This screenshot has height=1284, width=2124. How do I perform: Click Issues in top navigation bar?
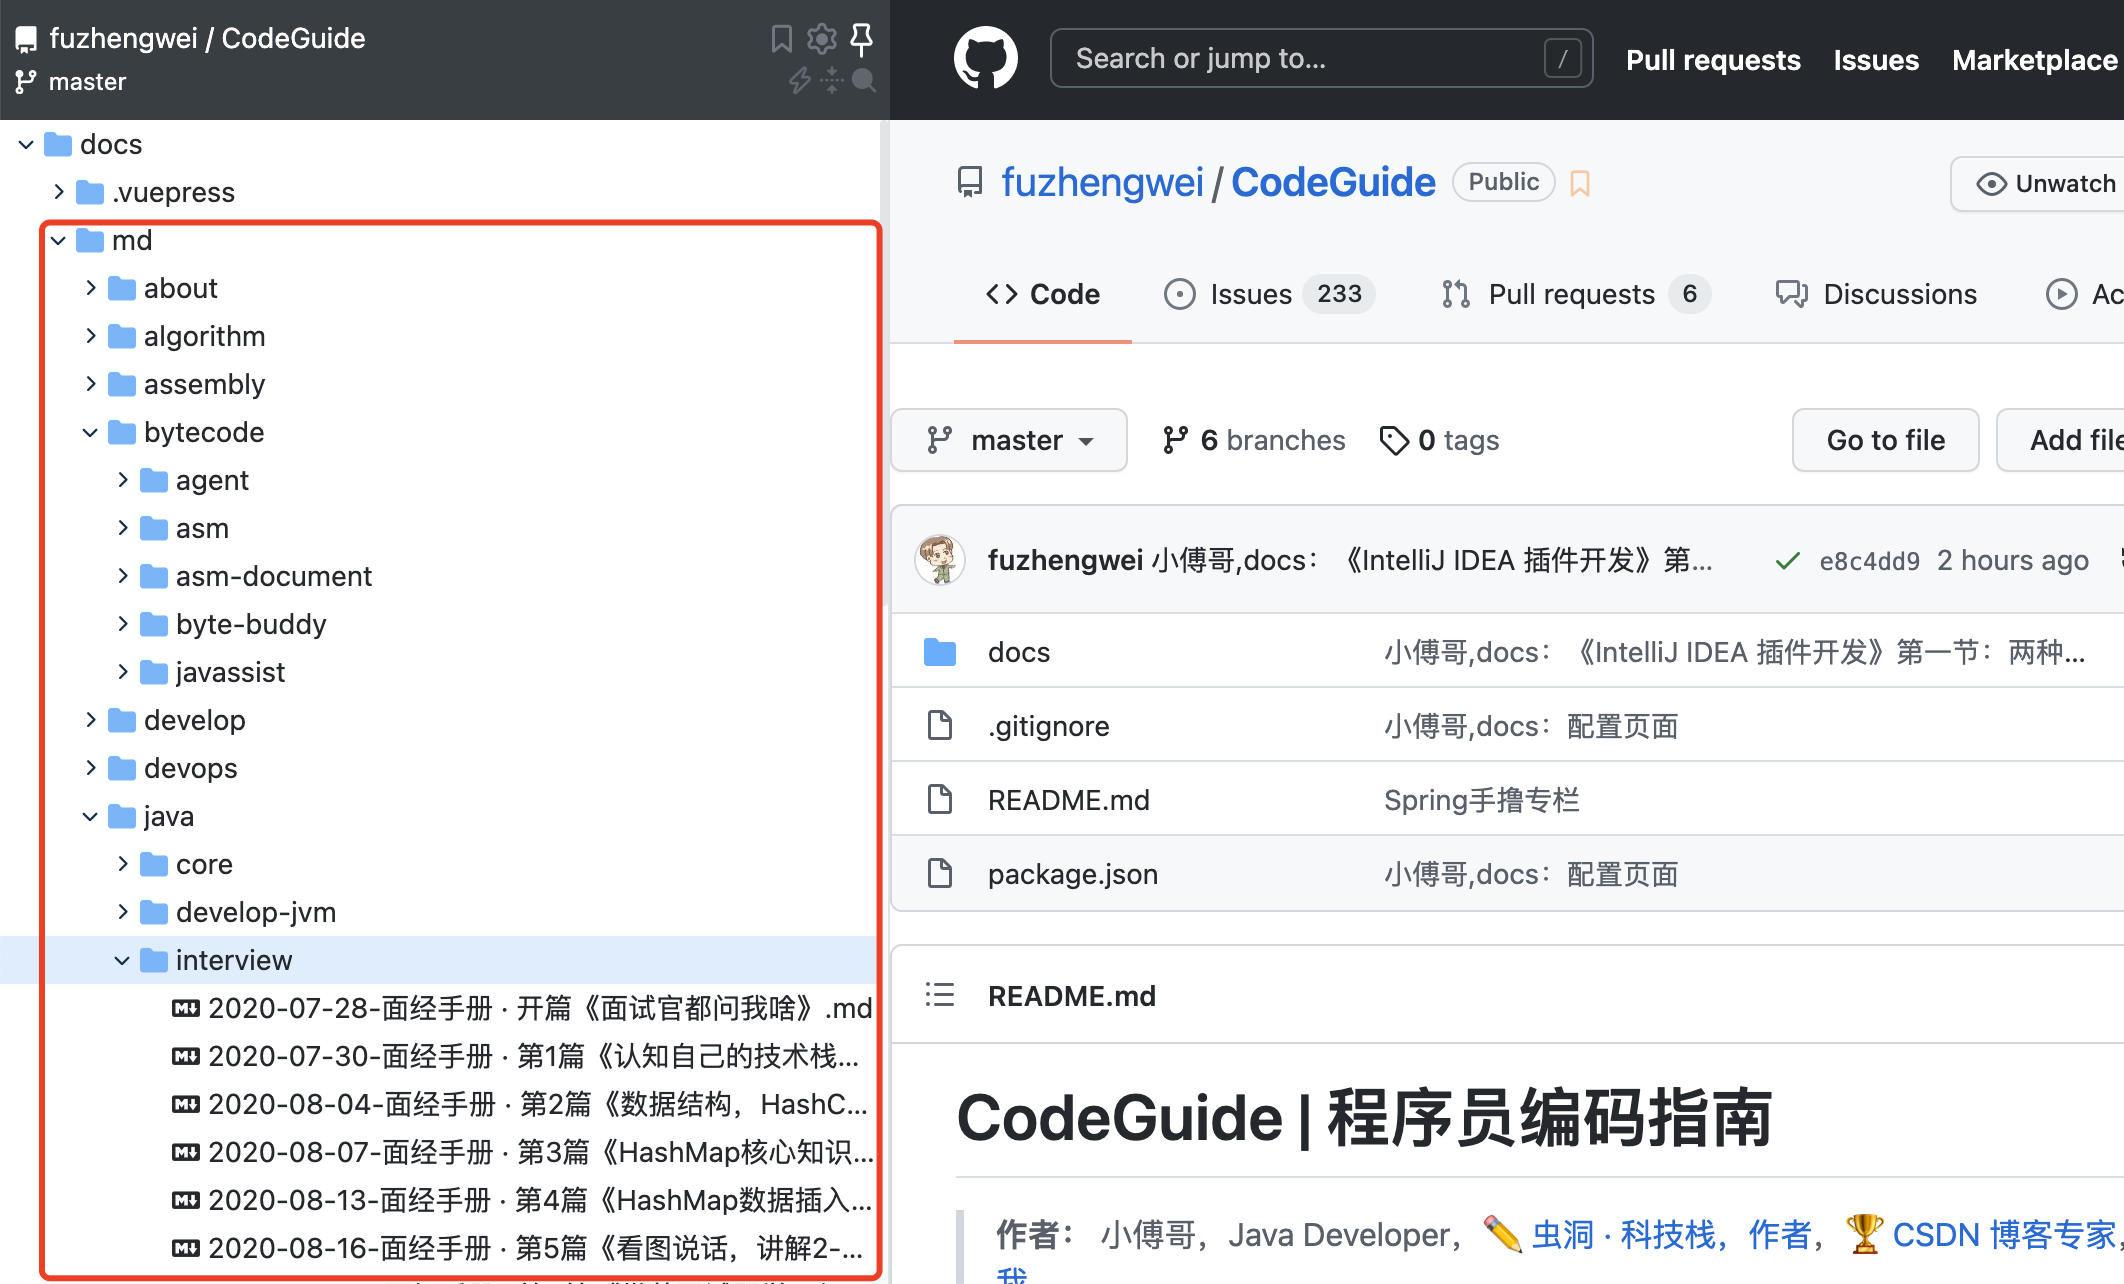pyautogui.click(x=1876, y=60)
